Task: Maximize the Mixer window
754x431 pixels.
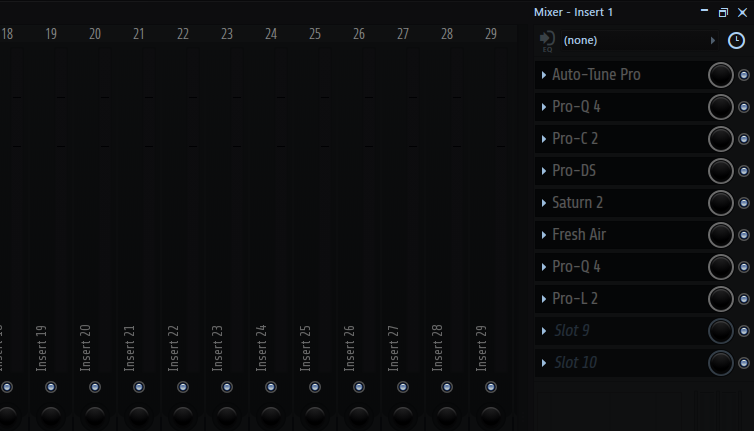Action: click(x=723, y=13)
